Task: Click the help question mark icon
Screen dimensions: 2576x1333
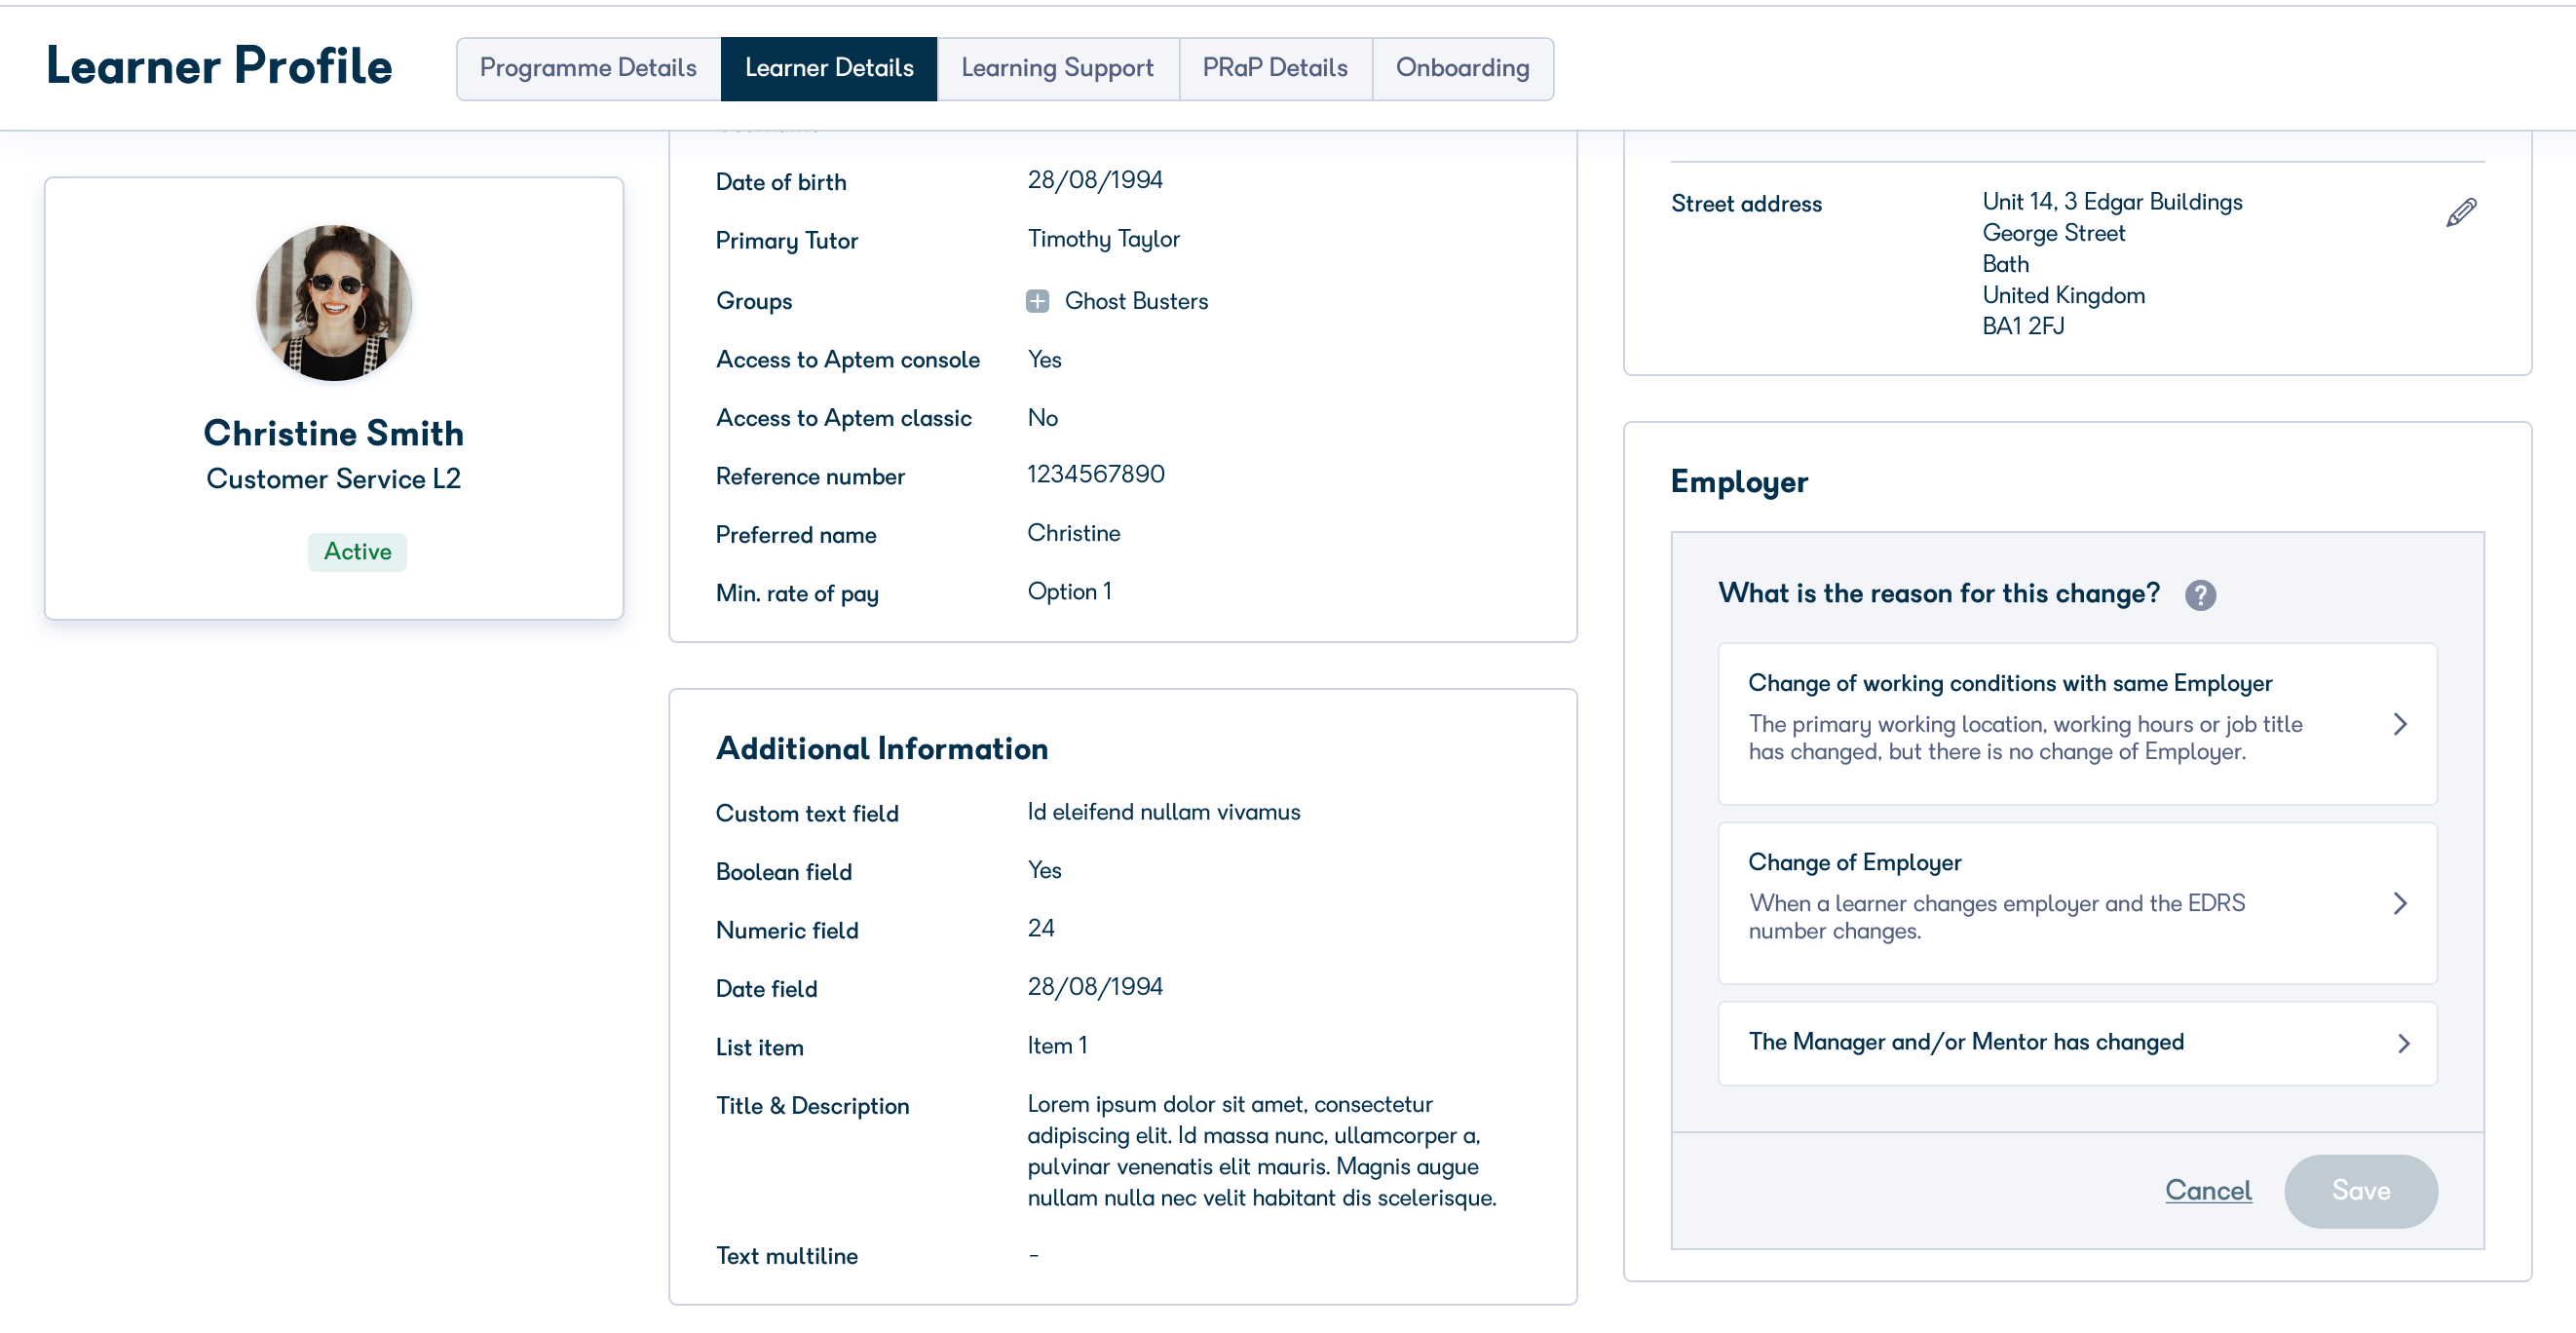Action: [x=2200, y=595]
